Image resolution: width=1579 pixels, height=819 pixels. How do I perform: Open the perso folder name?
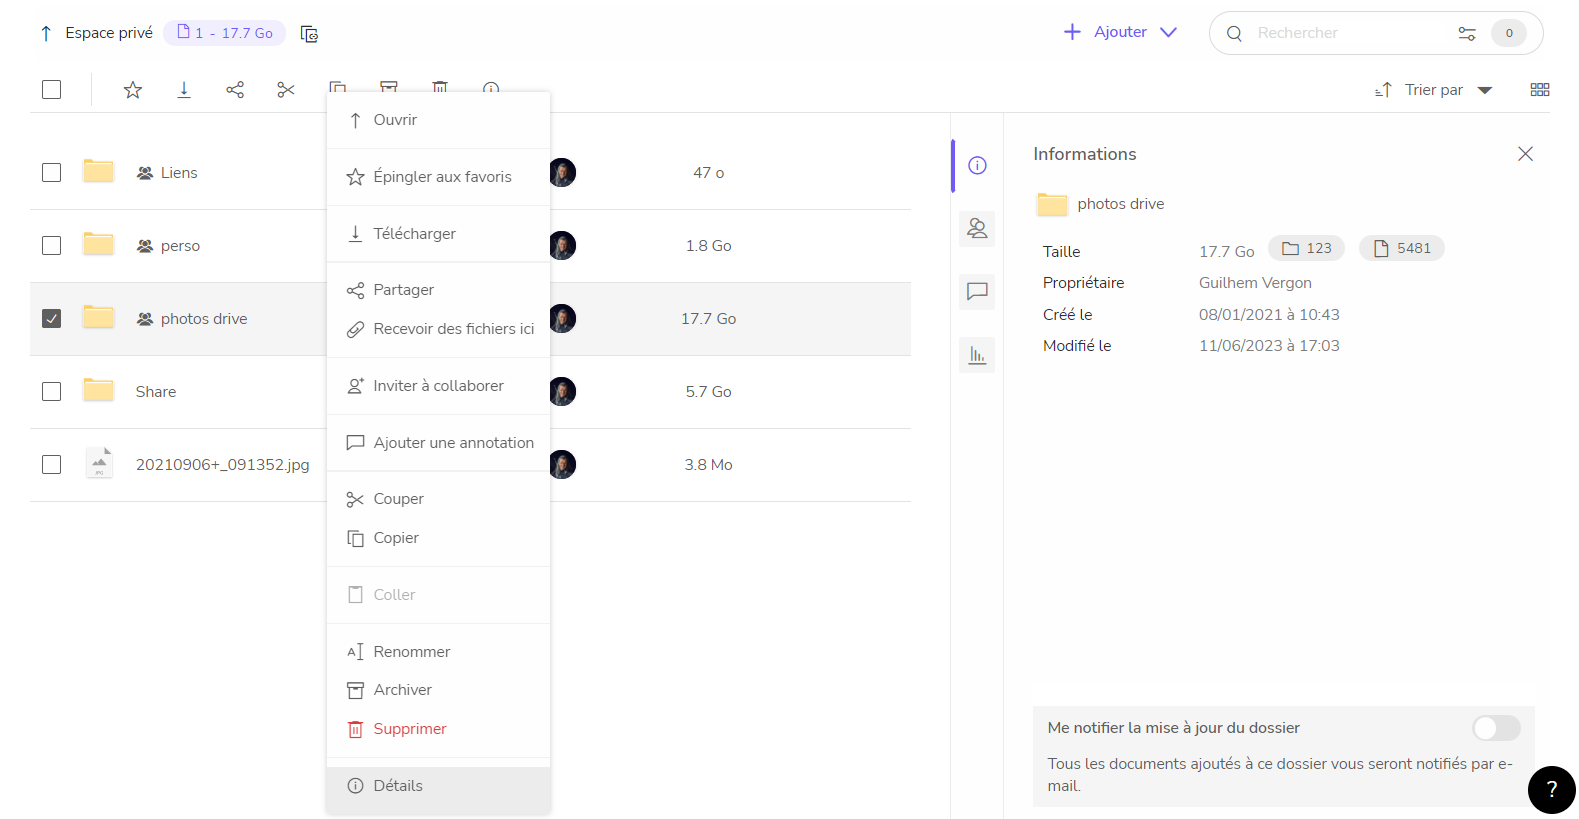180,246
